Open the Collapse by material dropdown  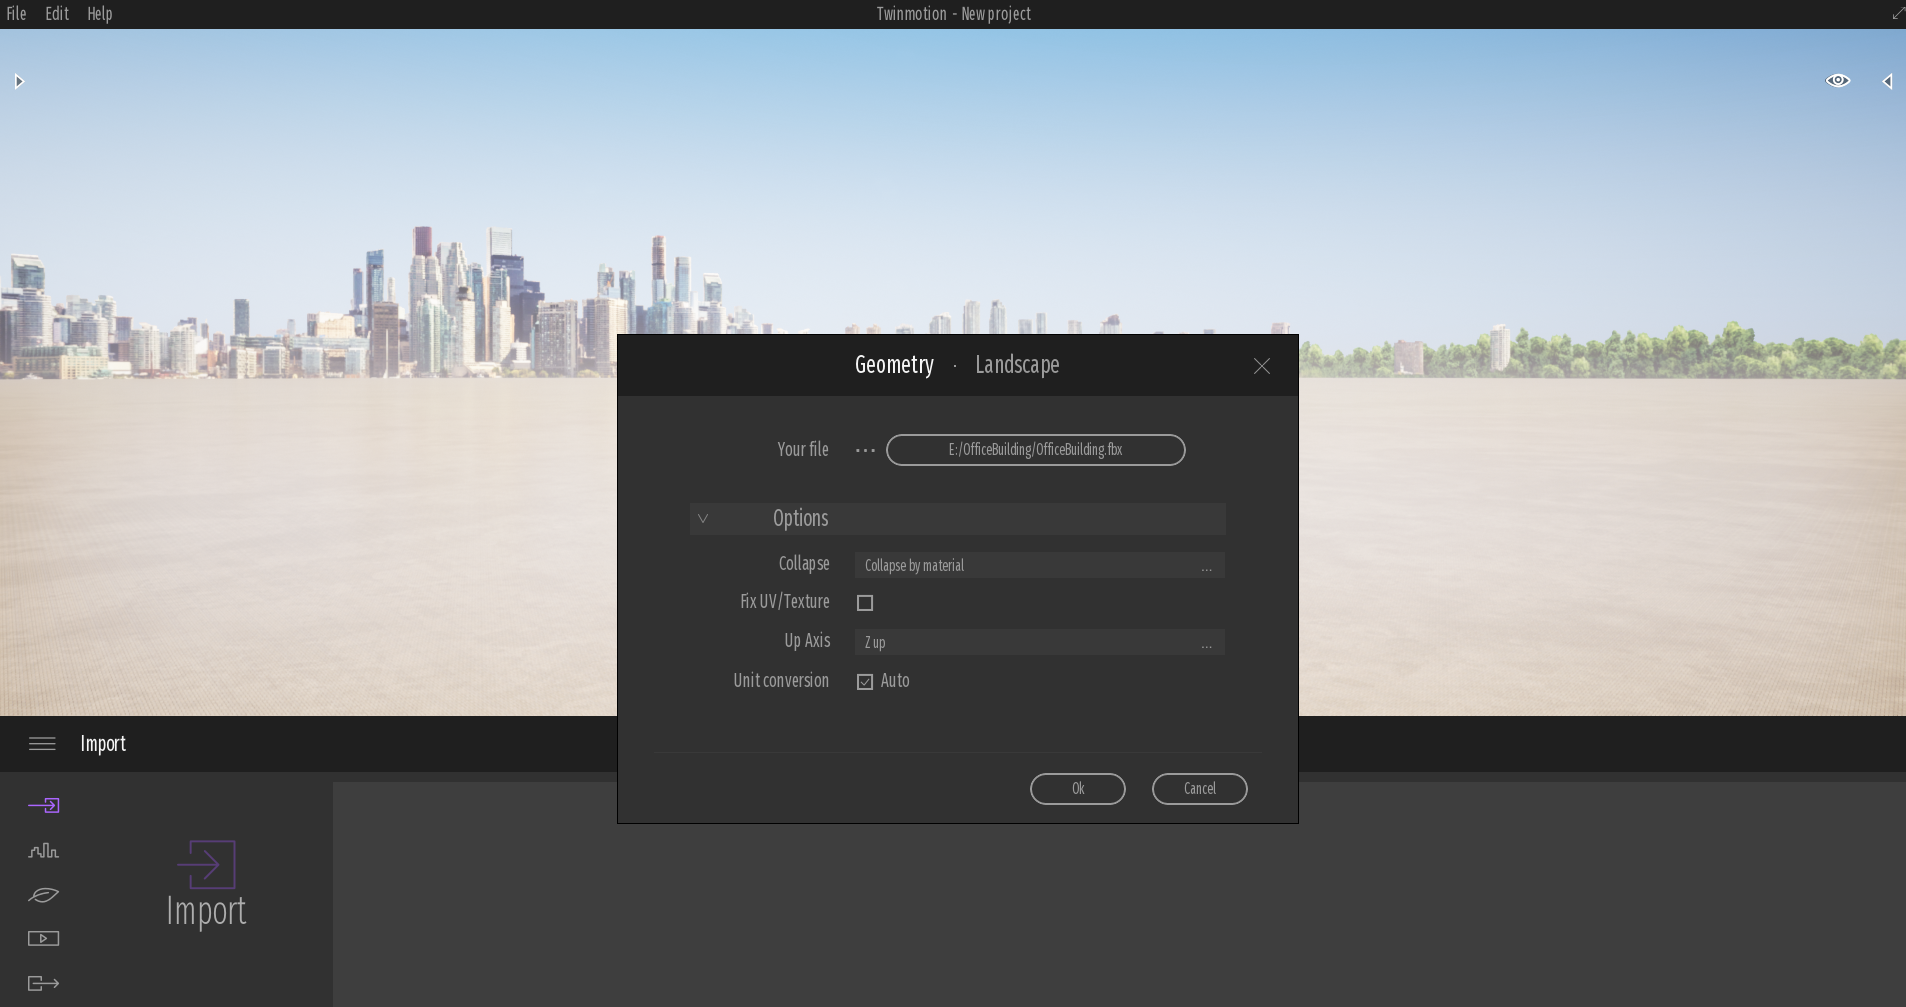tap(1039, 566)
